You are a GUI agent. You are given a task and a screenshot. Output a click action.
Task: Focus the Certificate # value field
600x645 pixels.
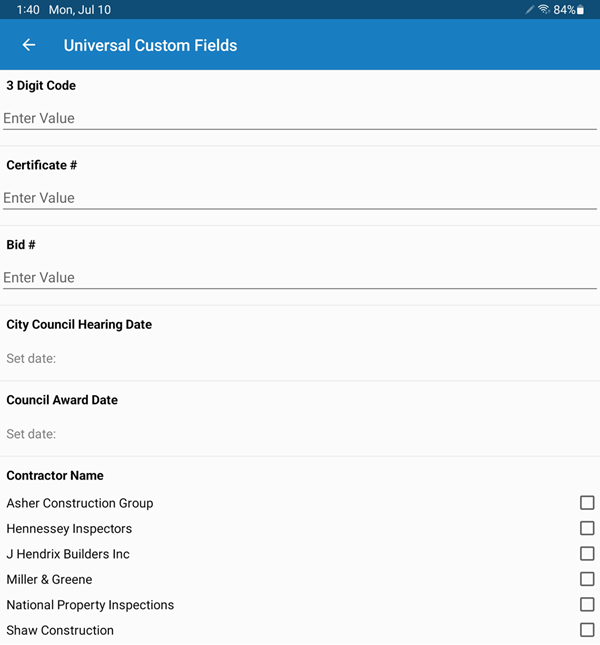(300, 198)
